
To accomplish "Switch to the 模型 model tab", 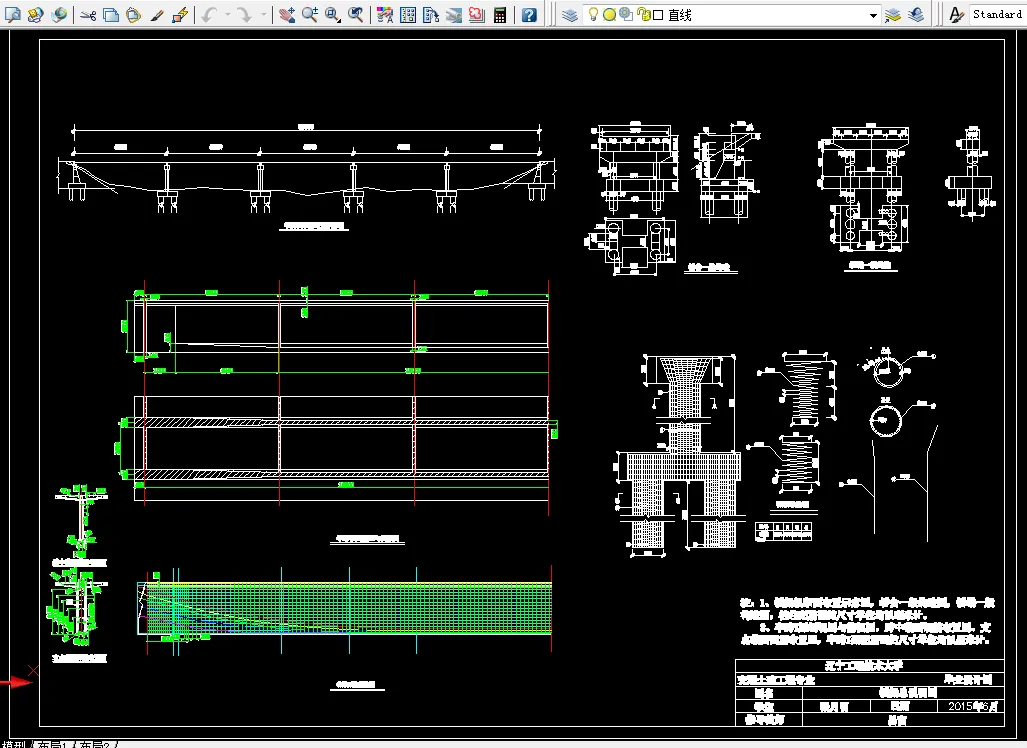I will click(x=13, y=745).
